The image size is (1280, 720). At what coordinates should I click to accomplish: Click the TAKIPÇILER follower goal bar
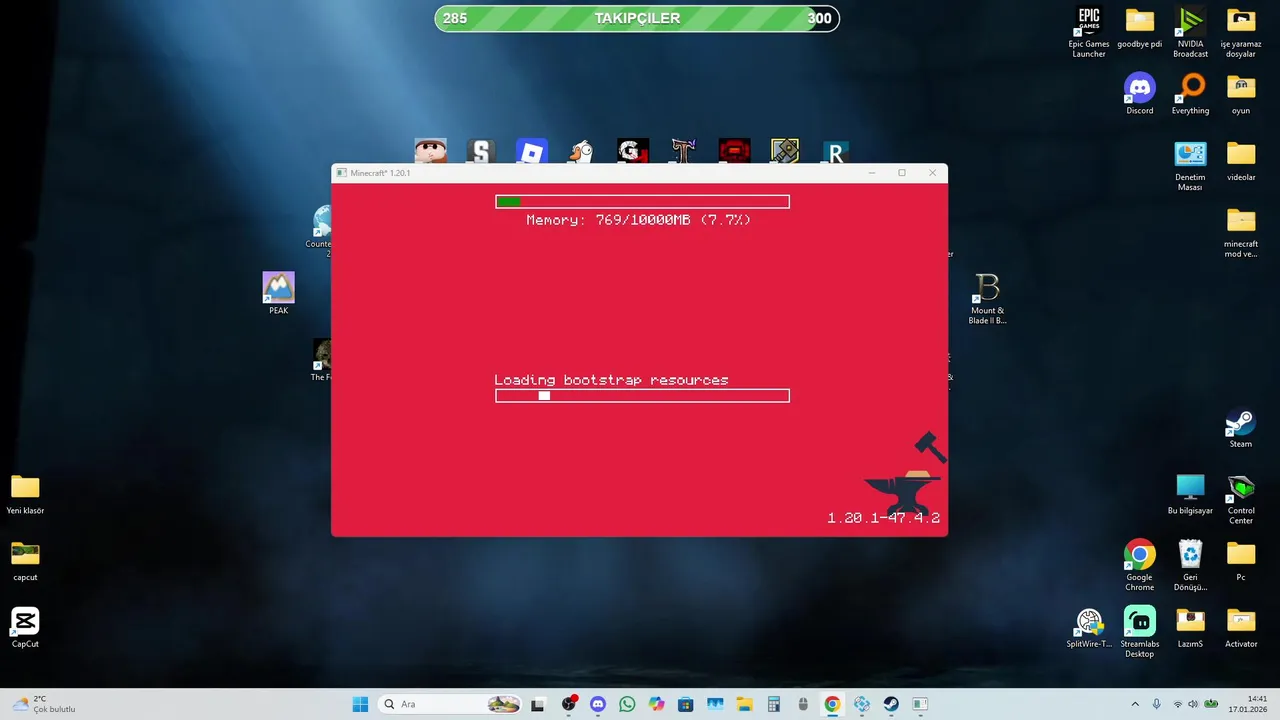coord(637,18)
